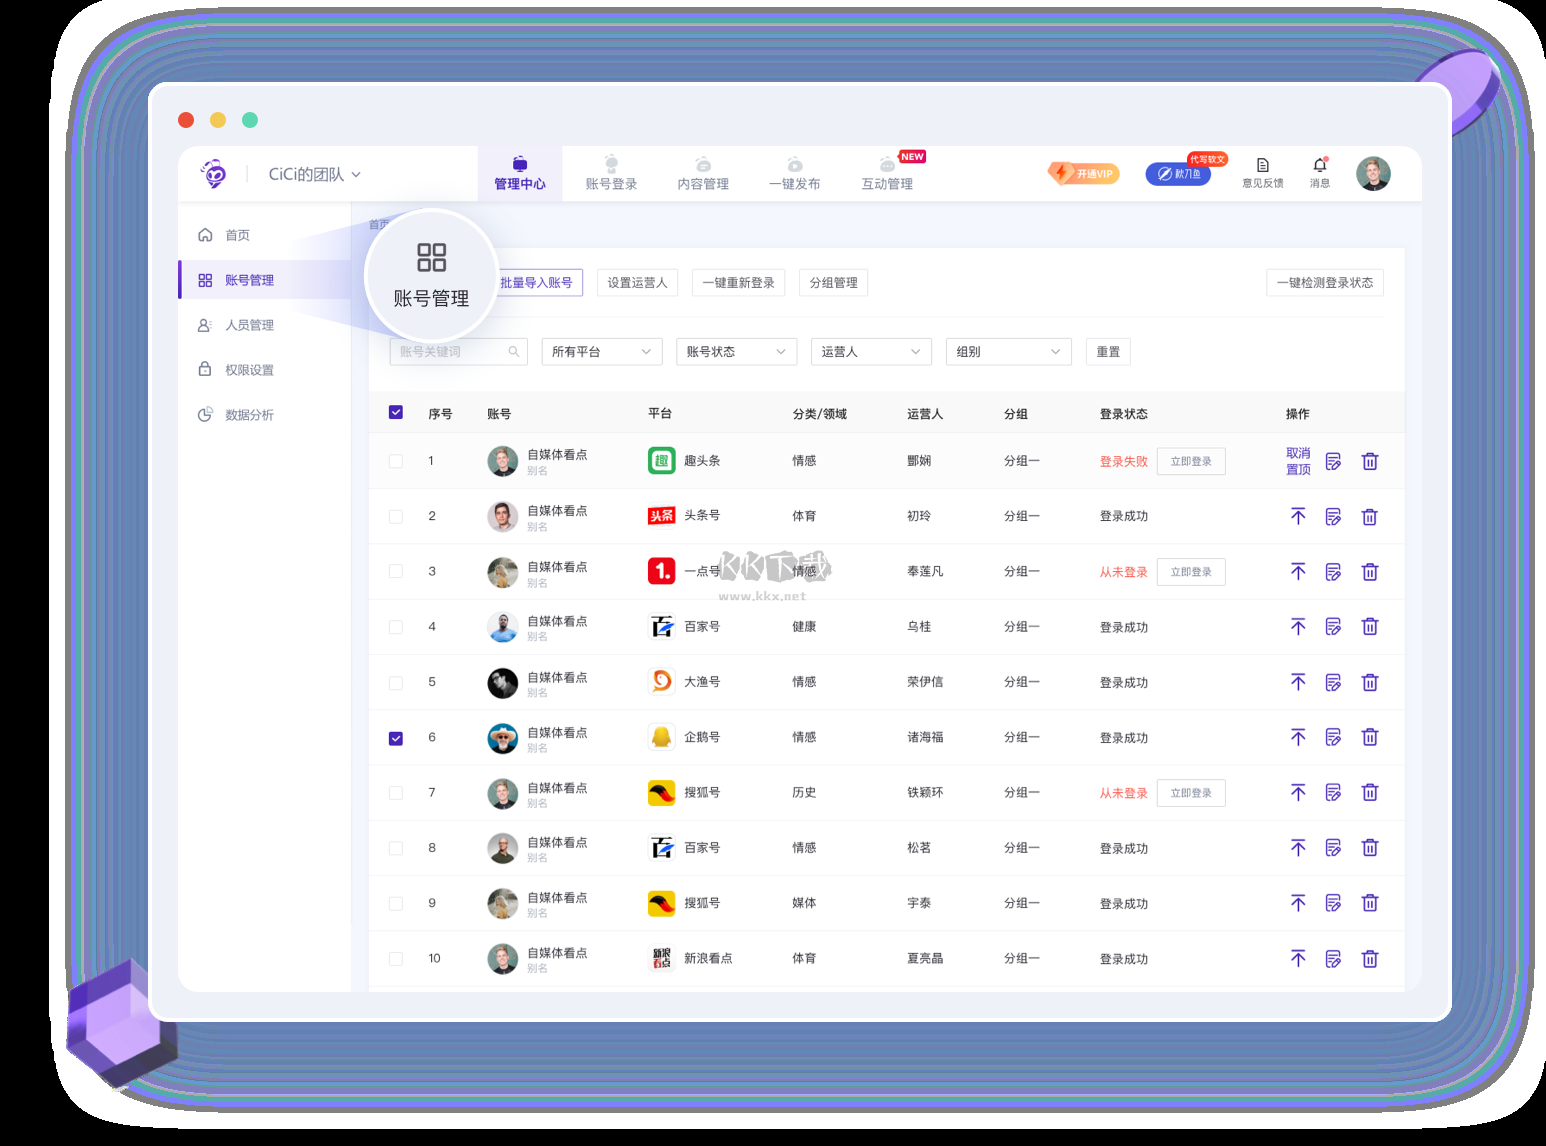The image size is (1546, 1146).
Task: Click the edit icon for row 2
Action: point(1333,517)
